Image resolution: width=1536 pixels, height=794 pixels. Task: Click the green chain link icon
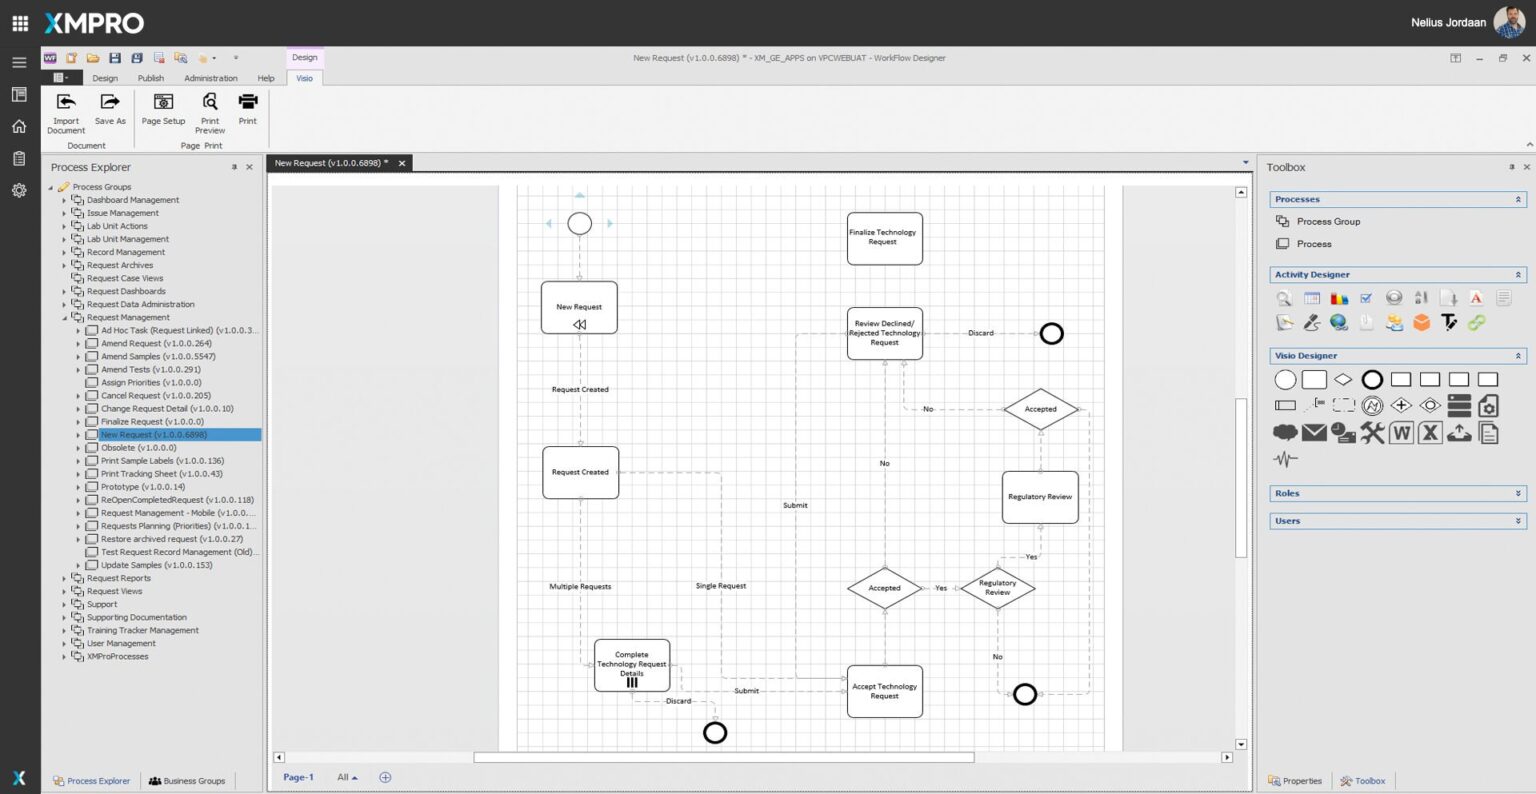(x=1476, y=322)
